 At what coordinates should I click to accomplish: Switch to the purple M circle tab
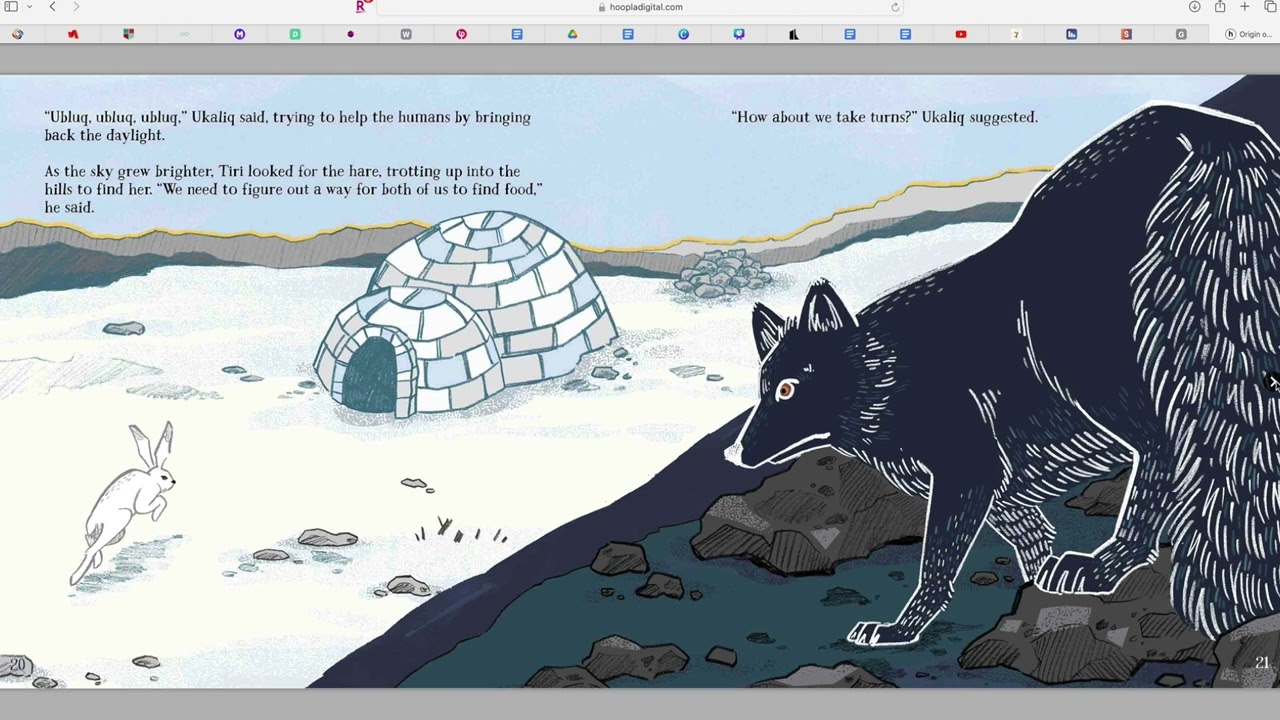pos(240,34)
